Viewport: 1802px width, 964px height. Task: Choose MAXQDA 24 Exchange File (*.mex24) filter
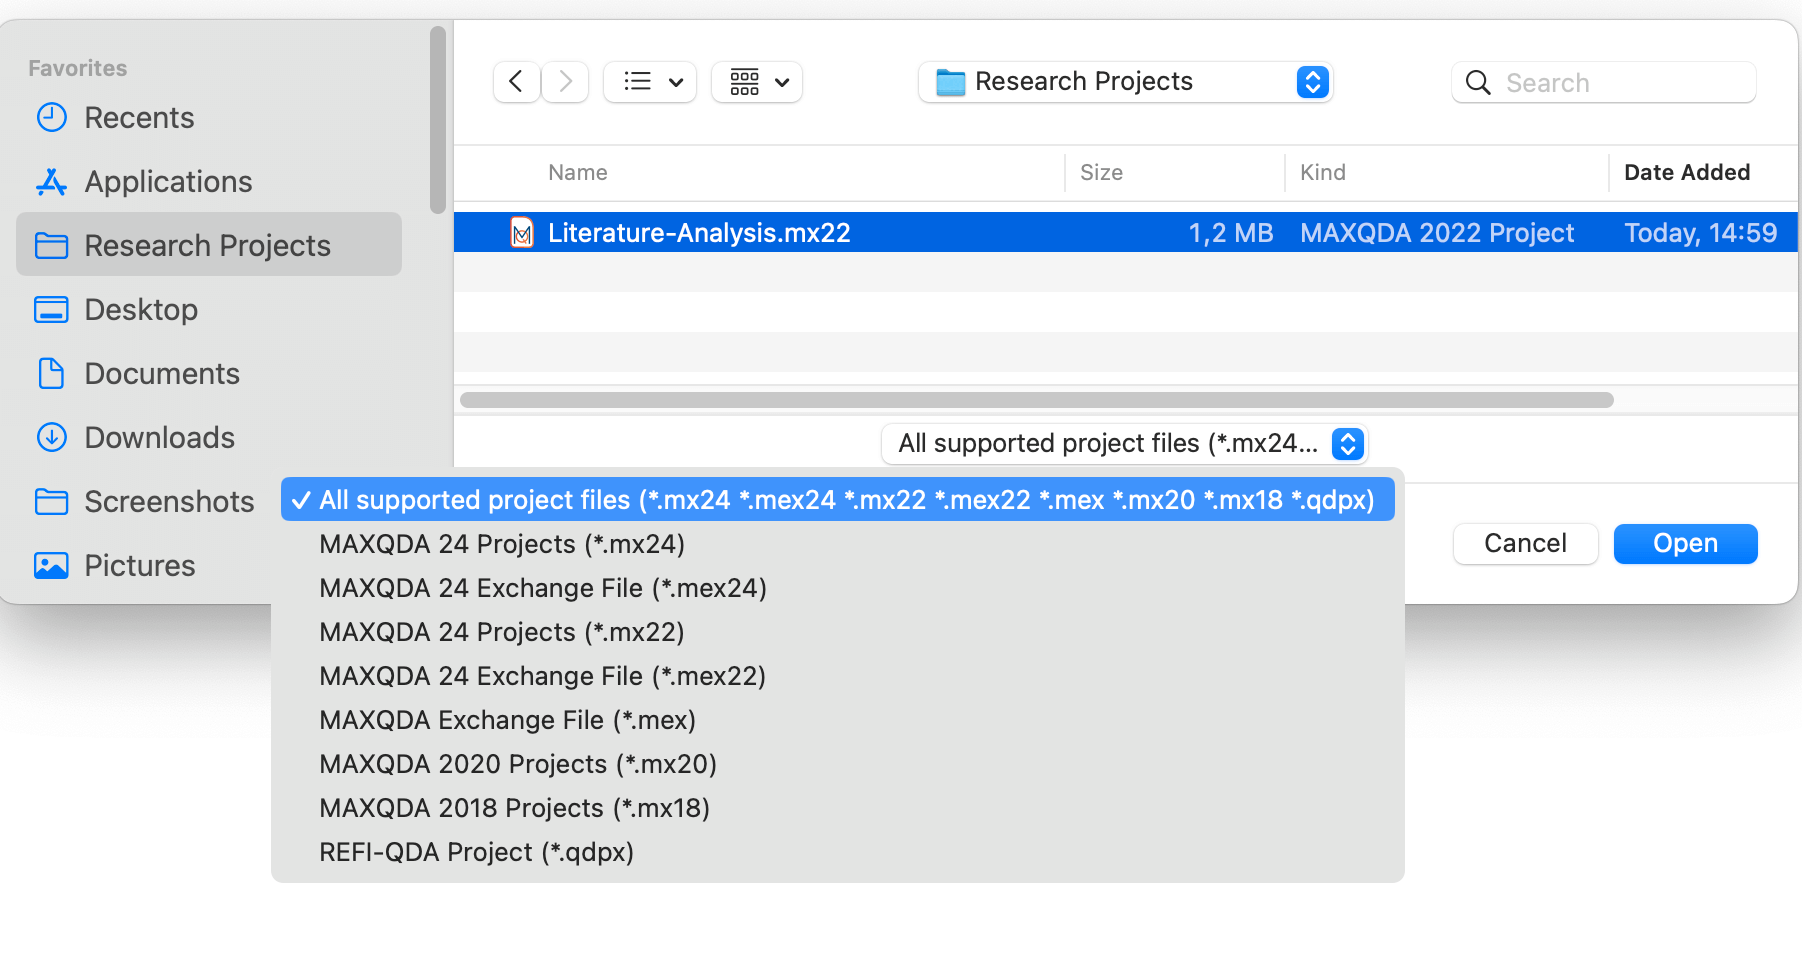click(543, 588)
